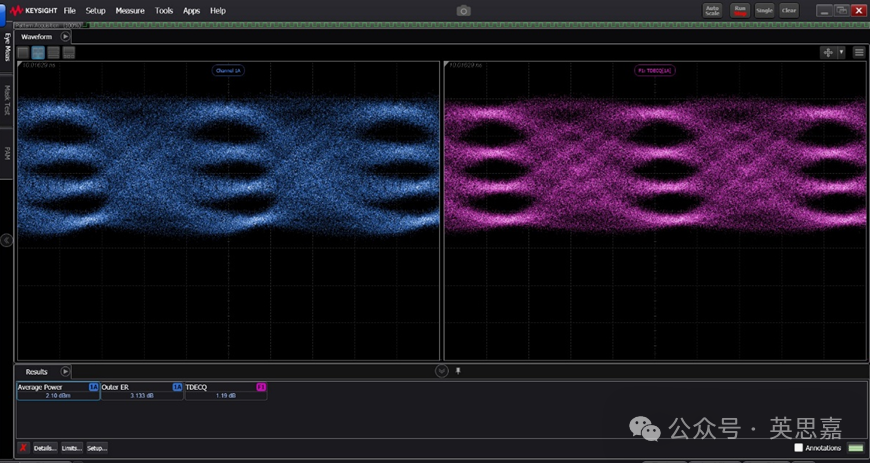Click the F1: TDECQ[1A] label badge

coord(655,71)
